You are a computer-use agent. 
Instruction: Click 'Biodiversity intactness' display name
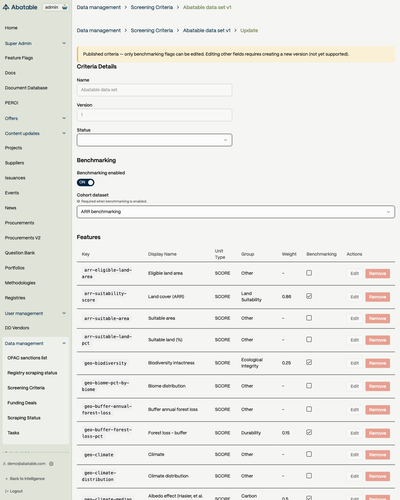[171, 363]
